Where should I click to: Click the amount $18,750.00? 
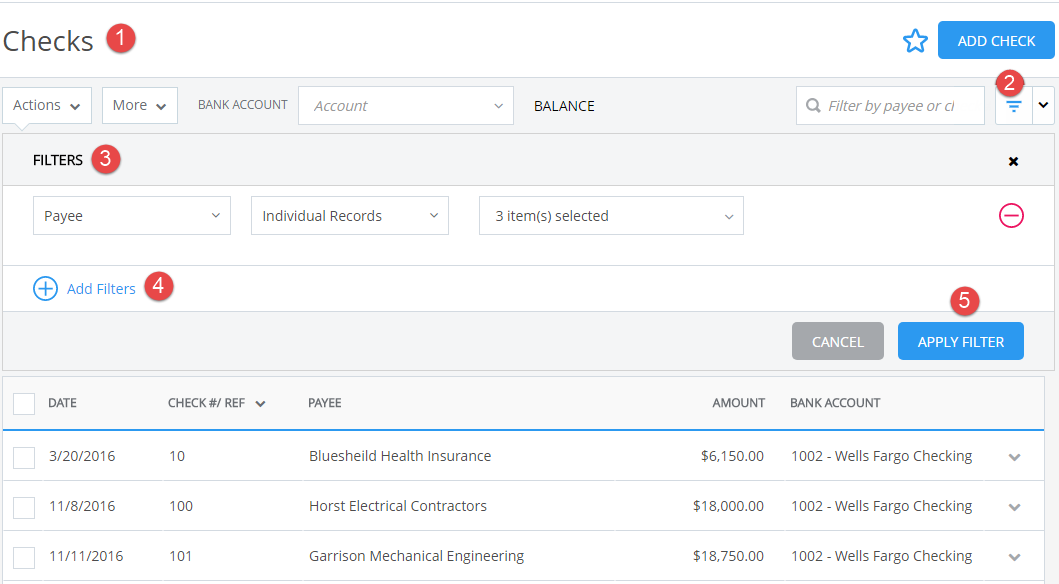pyautogui.click(x=728, y=556)
